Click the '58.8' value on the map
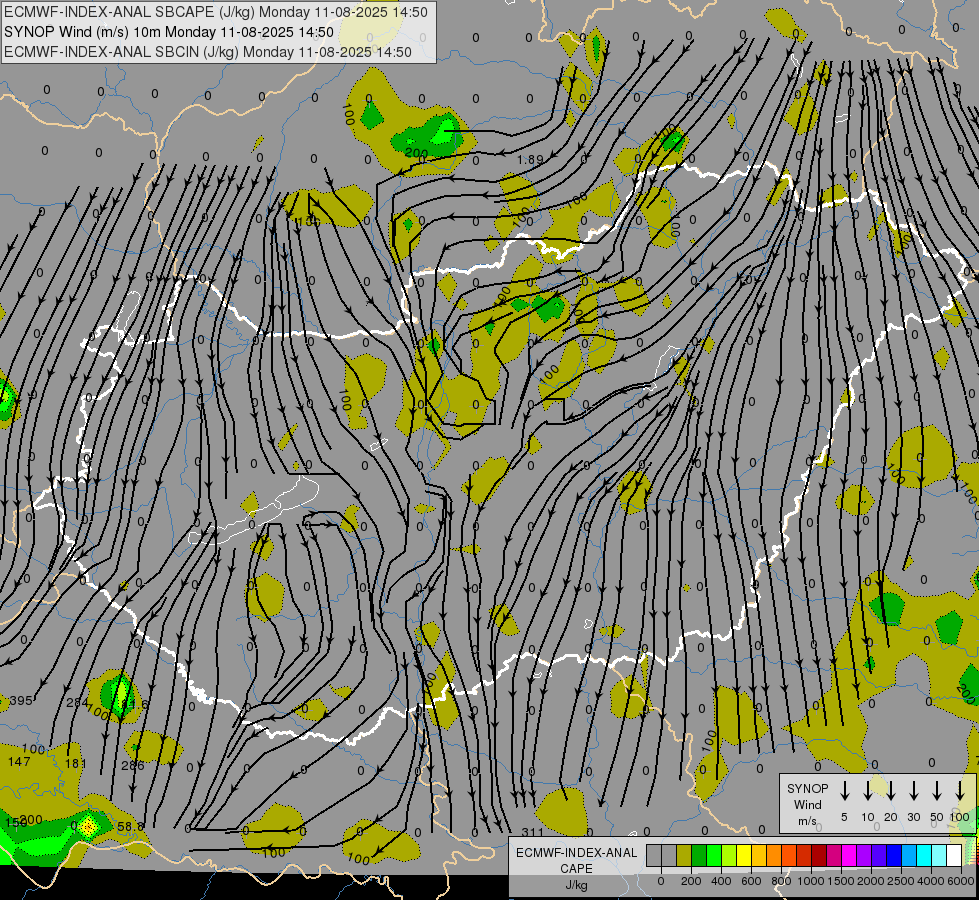The width and height of the screenshot is (979, 900). click(x=130, y=826)
